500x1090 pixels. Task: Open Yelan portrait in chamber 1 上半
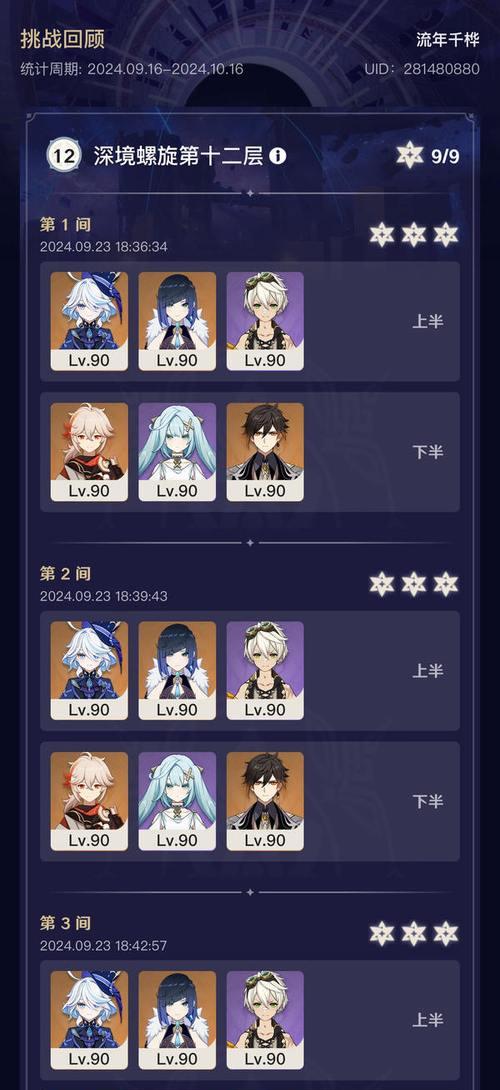(177, 321)
